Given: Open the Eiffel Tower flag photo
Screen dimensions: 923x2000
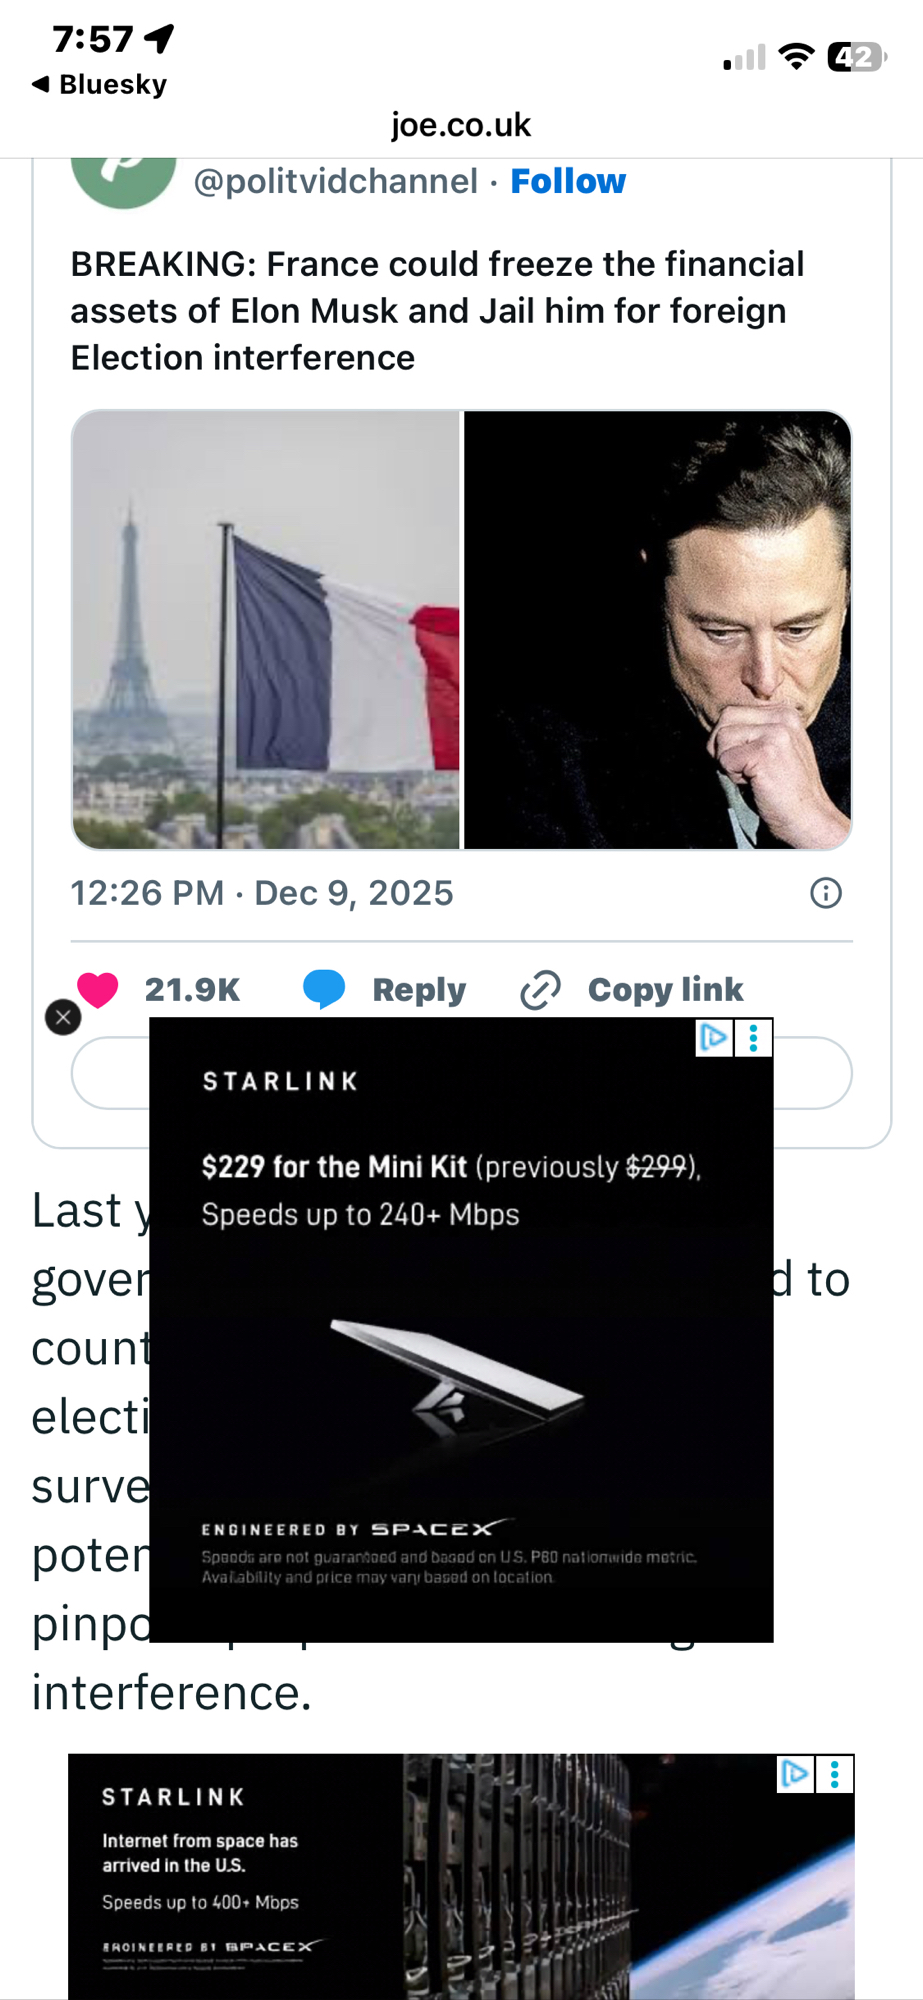Looking at the screenshot, I should [x=266, y=630].
